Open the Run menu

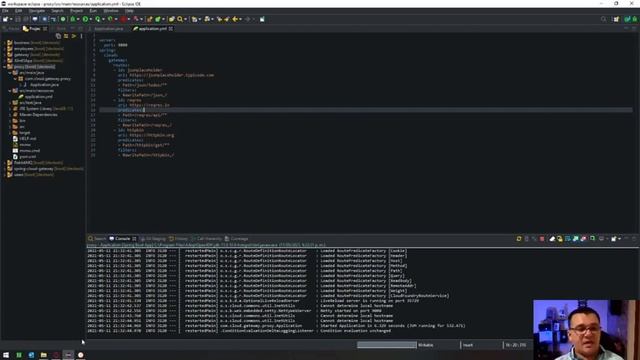coord(93,11)
